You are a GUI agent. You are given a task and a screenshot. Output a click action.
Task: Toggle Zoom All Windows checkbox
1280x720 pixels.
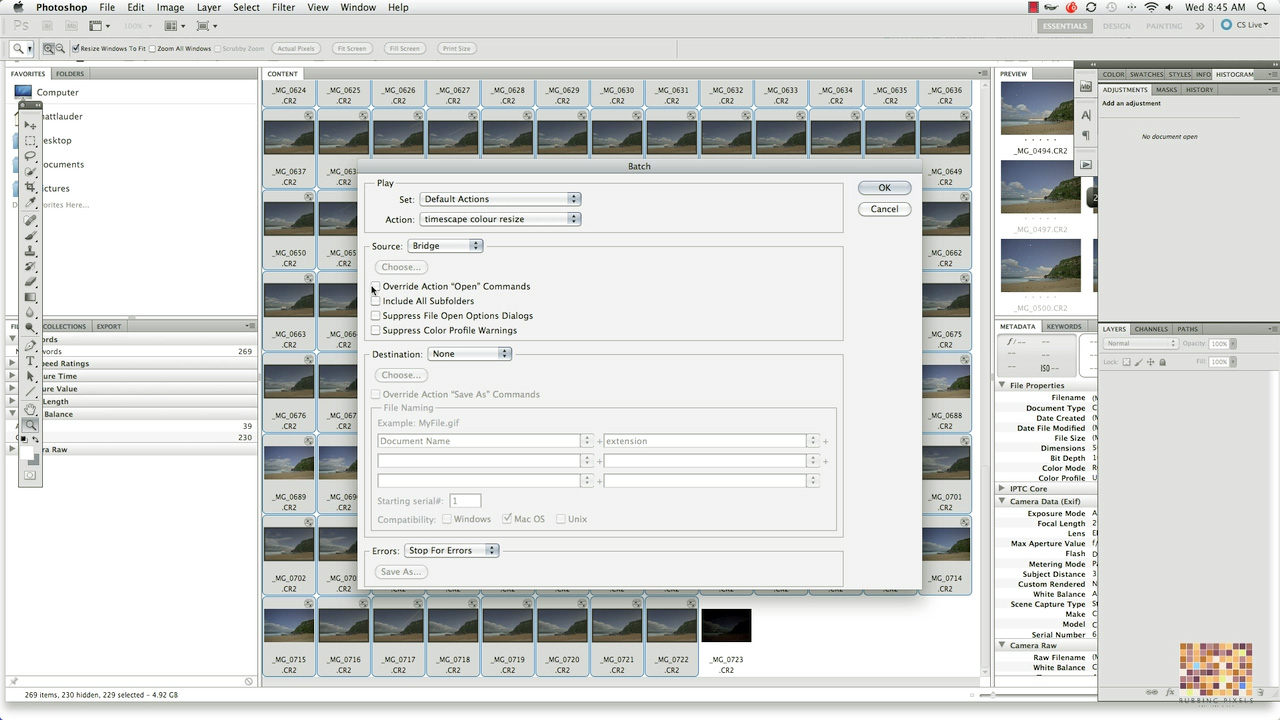point(152,48)
